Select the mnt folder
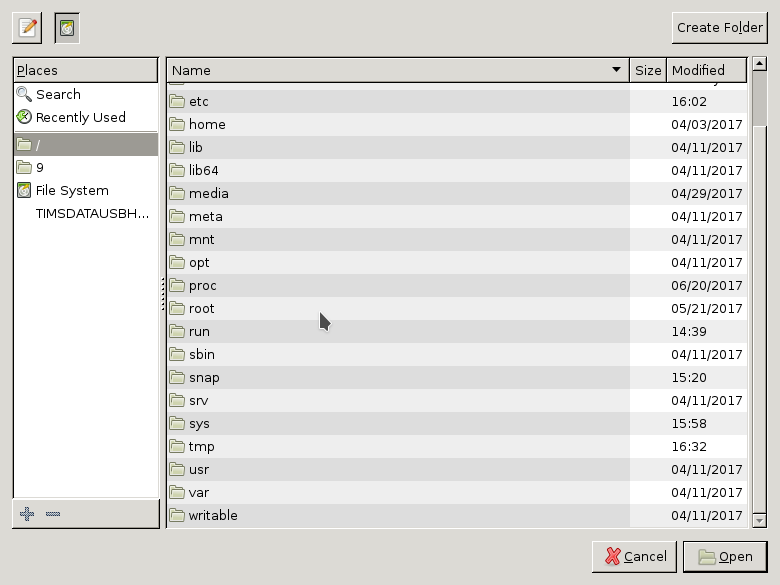 (457, 239)
